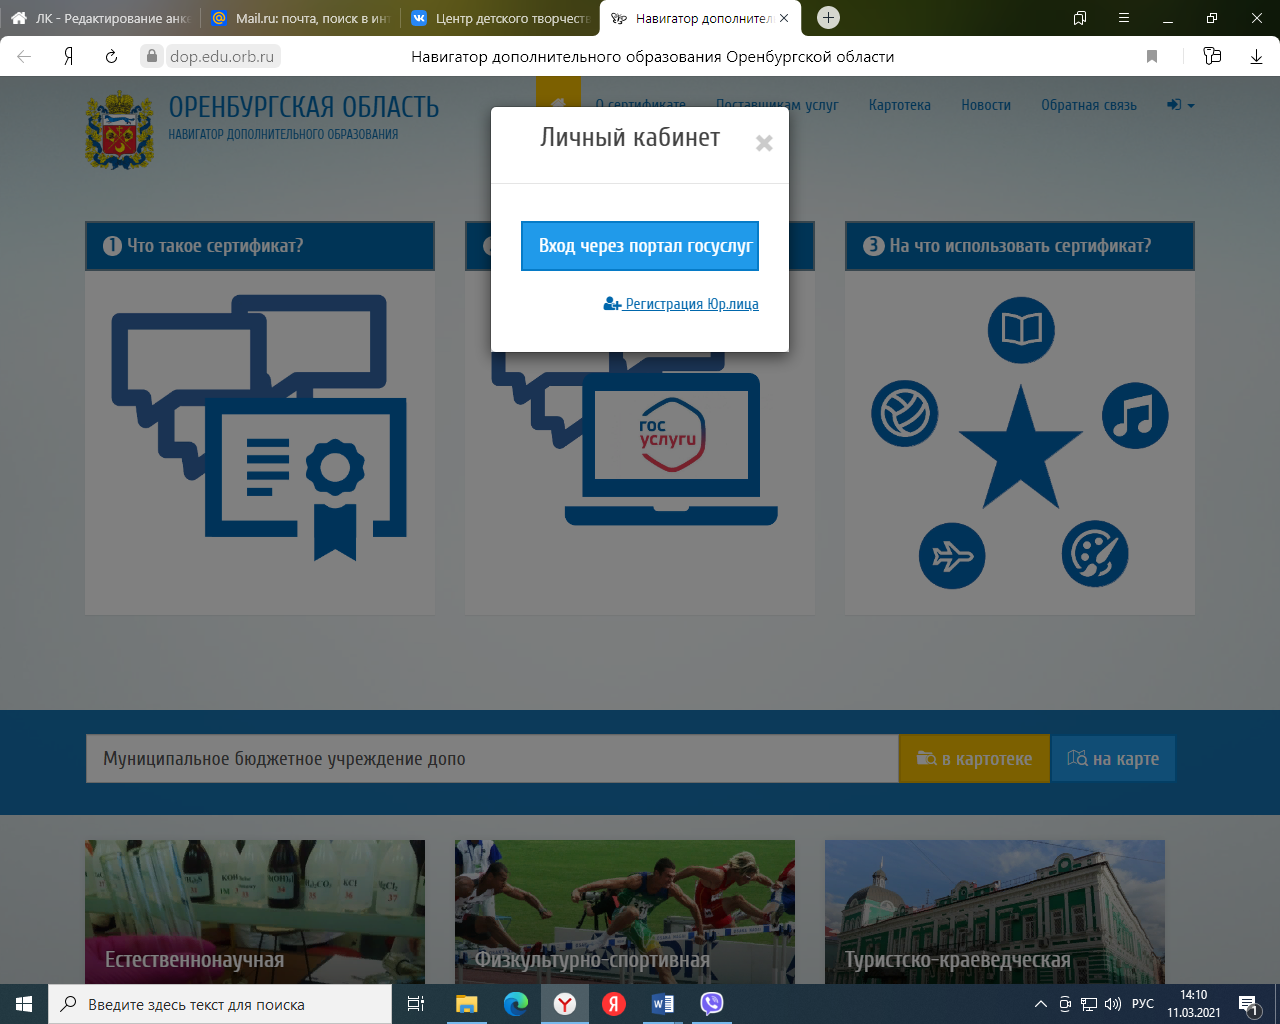1280x1024 pixels.
Task: Switch to Центр детского творчества tab
Action: (x=500, y=18)
